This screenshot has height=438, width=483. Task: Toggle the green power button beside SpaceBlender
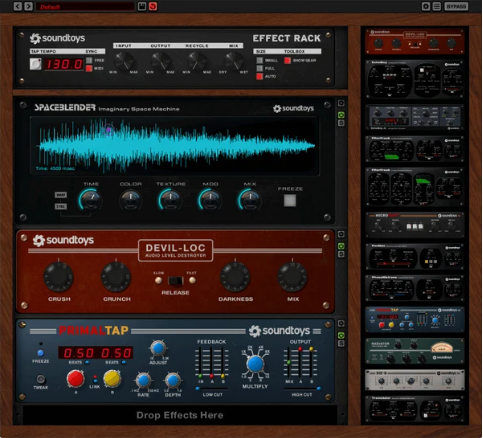pyautogui.click(x=341, y=115)
